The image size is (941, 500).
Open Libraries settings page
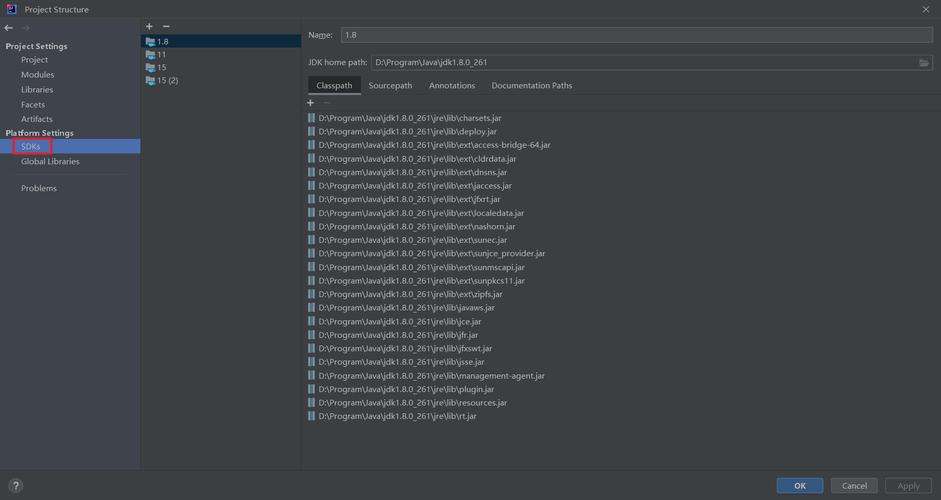37,89
